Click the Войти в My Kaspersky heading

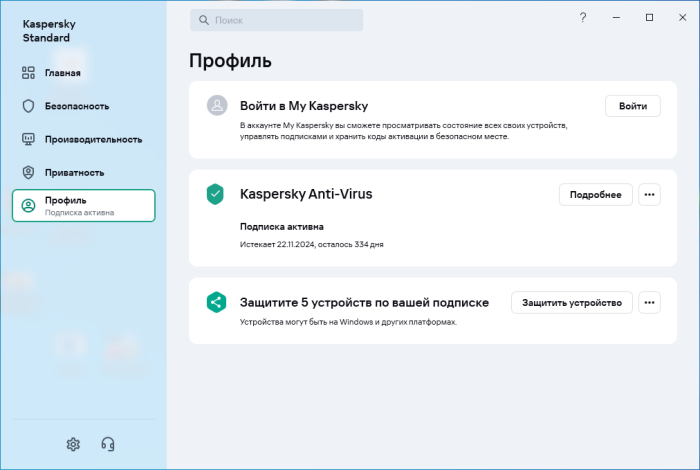[304, 106]
